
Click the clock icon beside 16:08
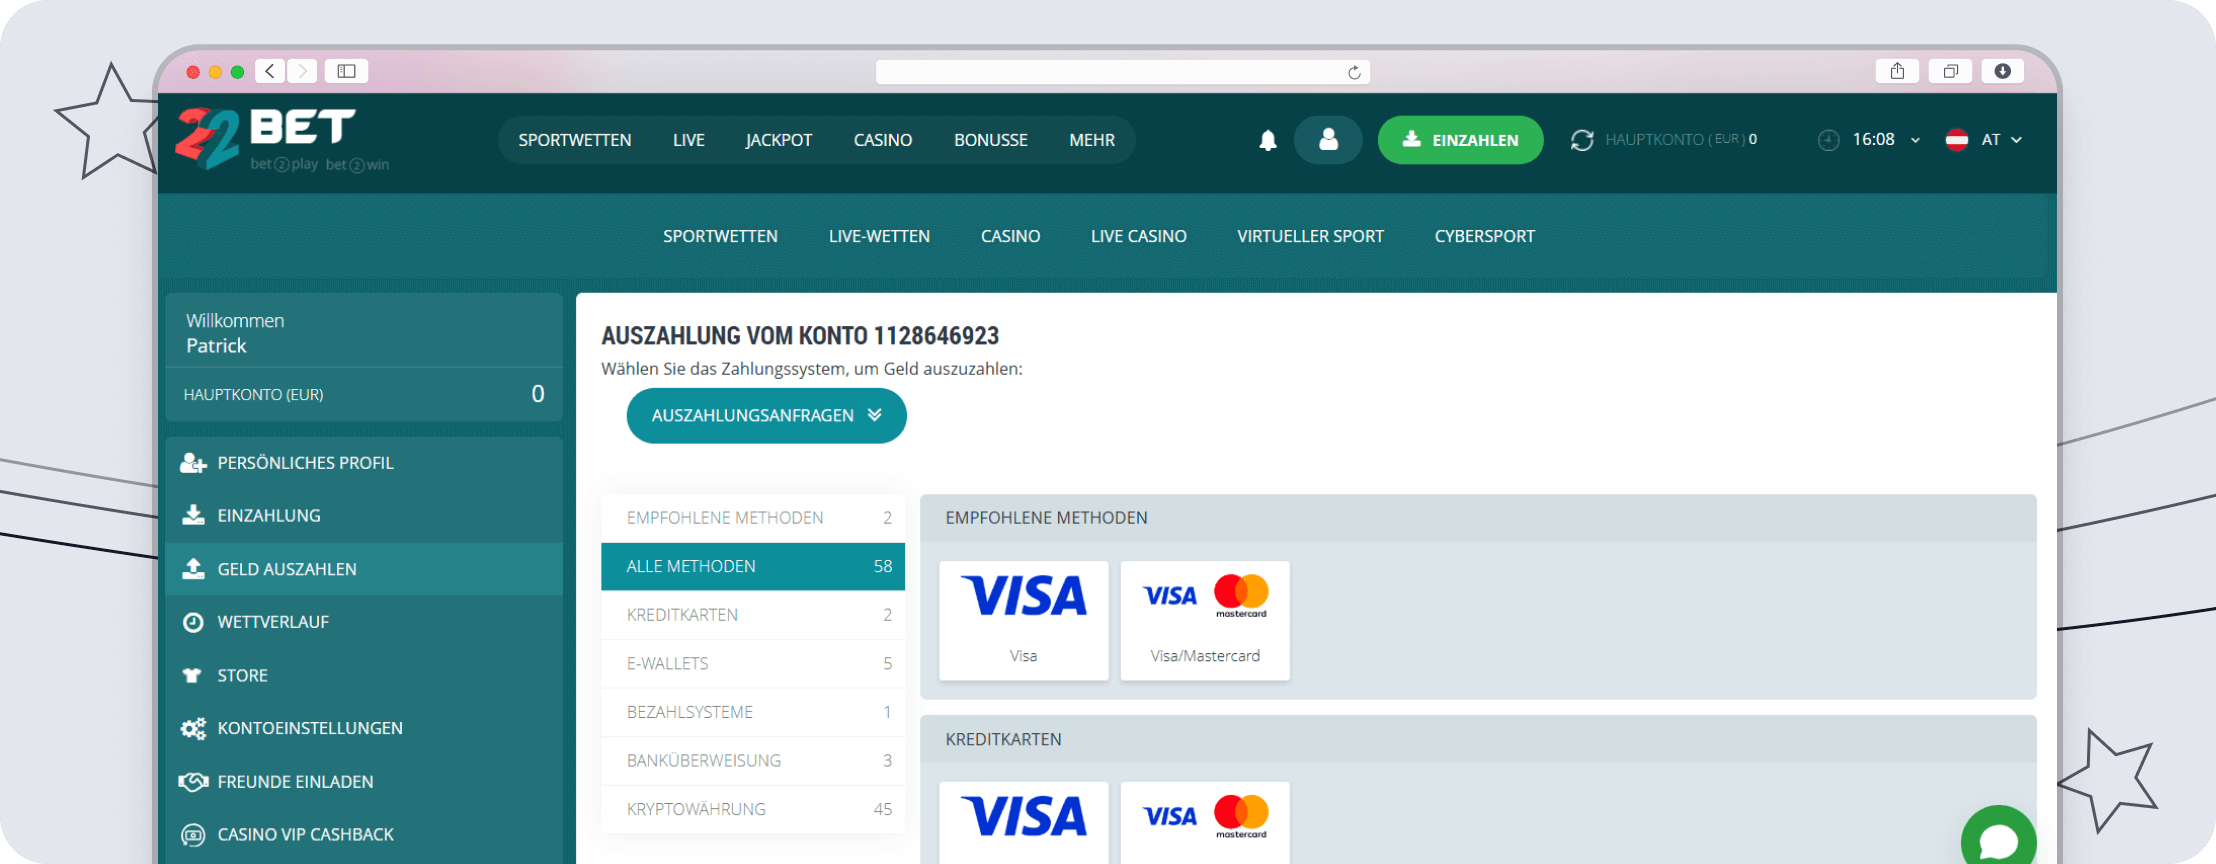click(x=1828, y=140)
